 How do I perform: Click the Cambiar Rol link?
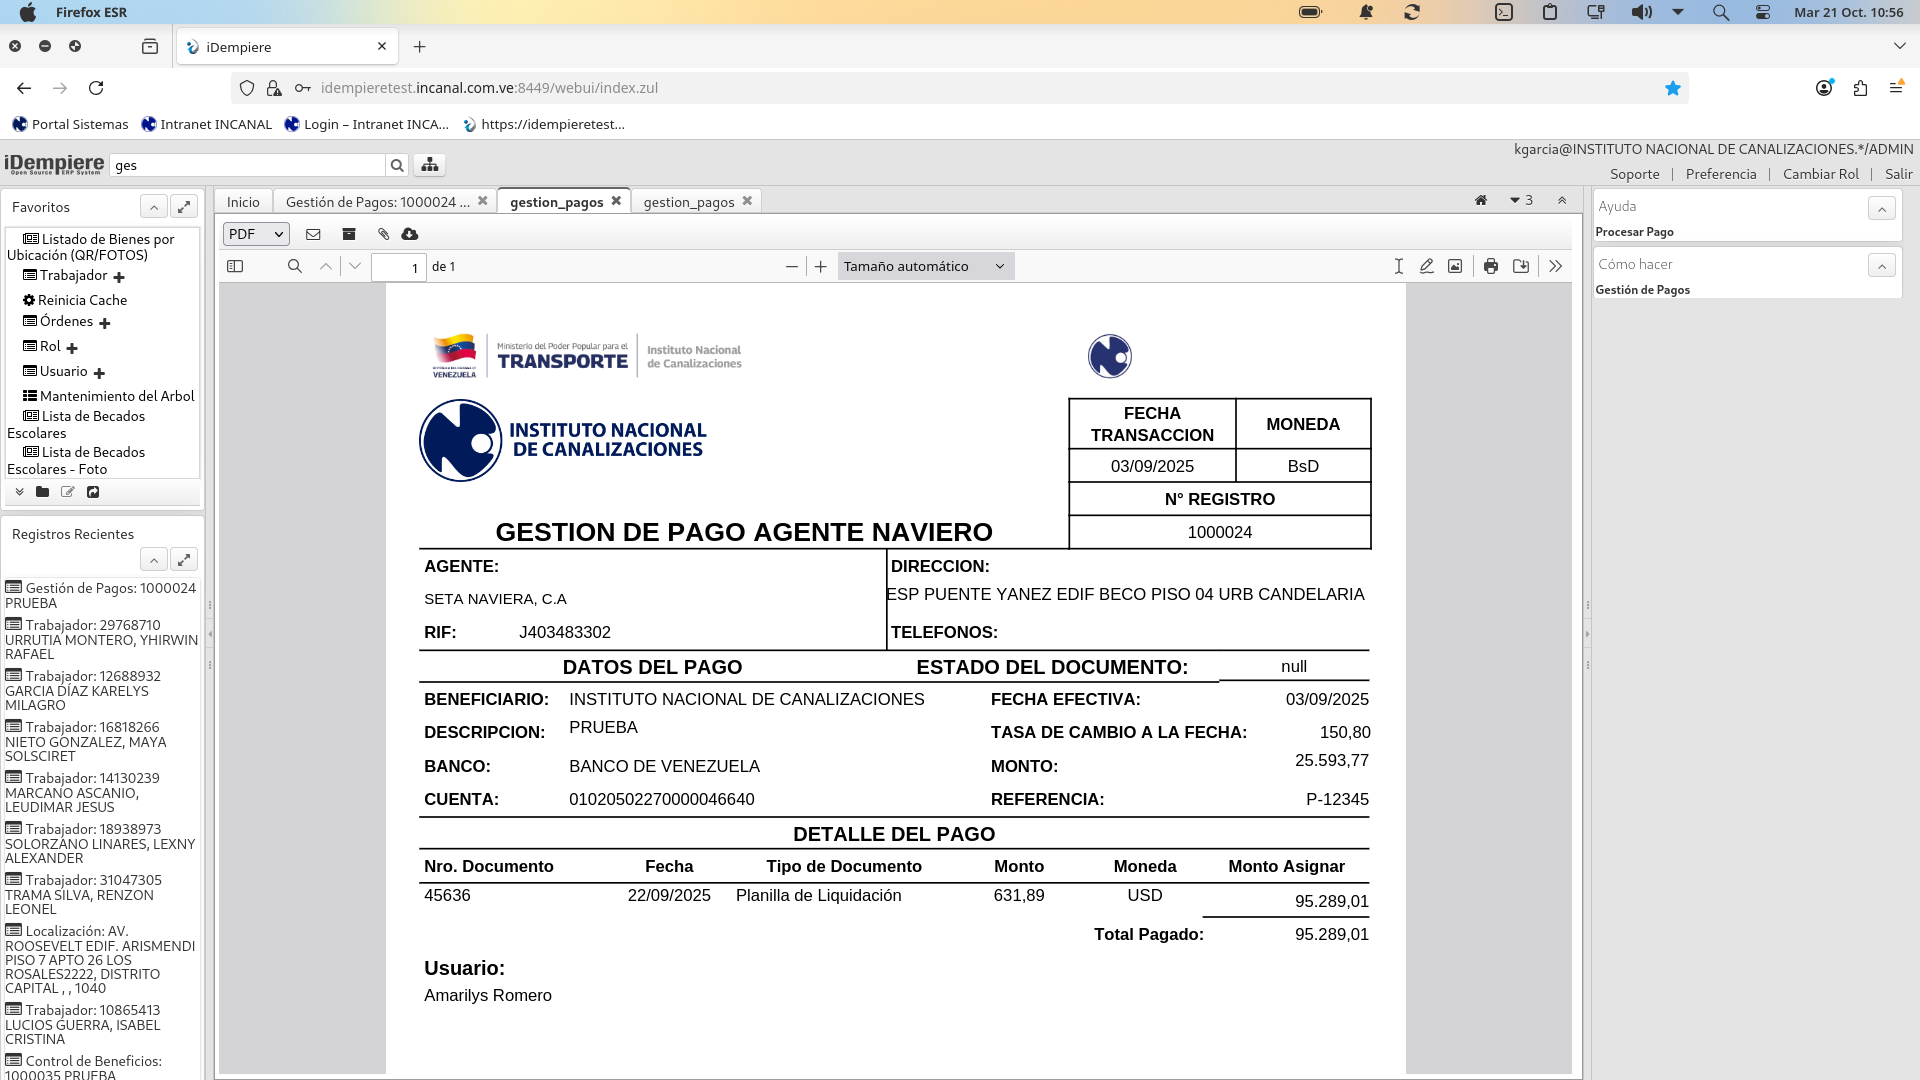(1820, 174)
